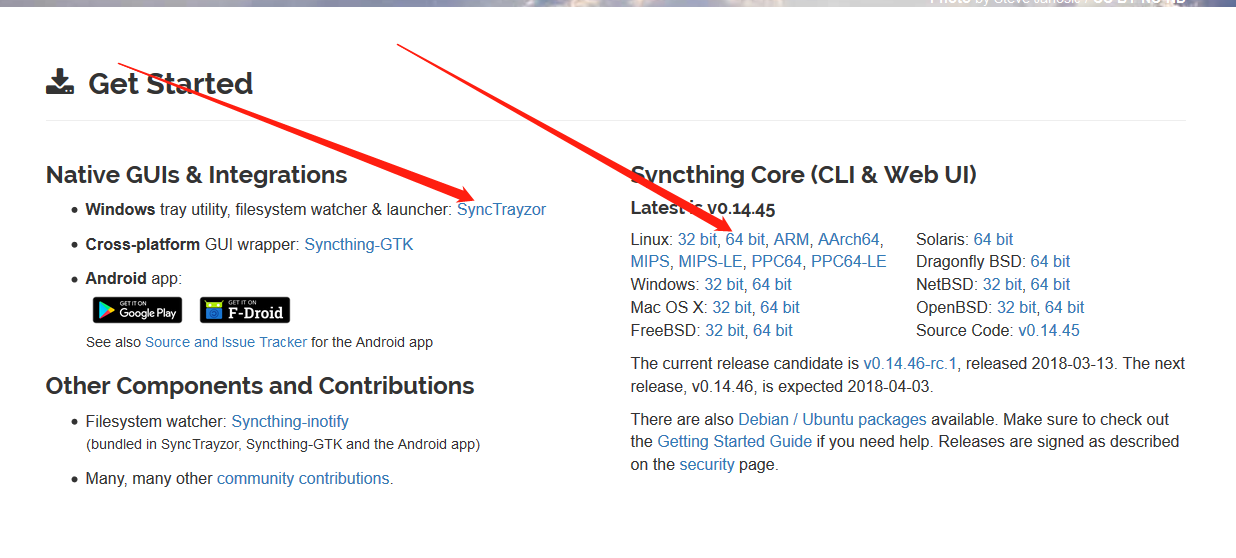Viewport: 1236px width, 558px height.
Task: Open the SyncTrayzor link
Action: (501, 210)
